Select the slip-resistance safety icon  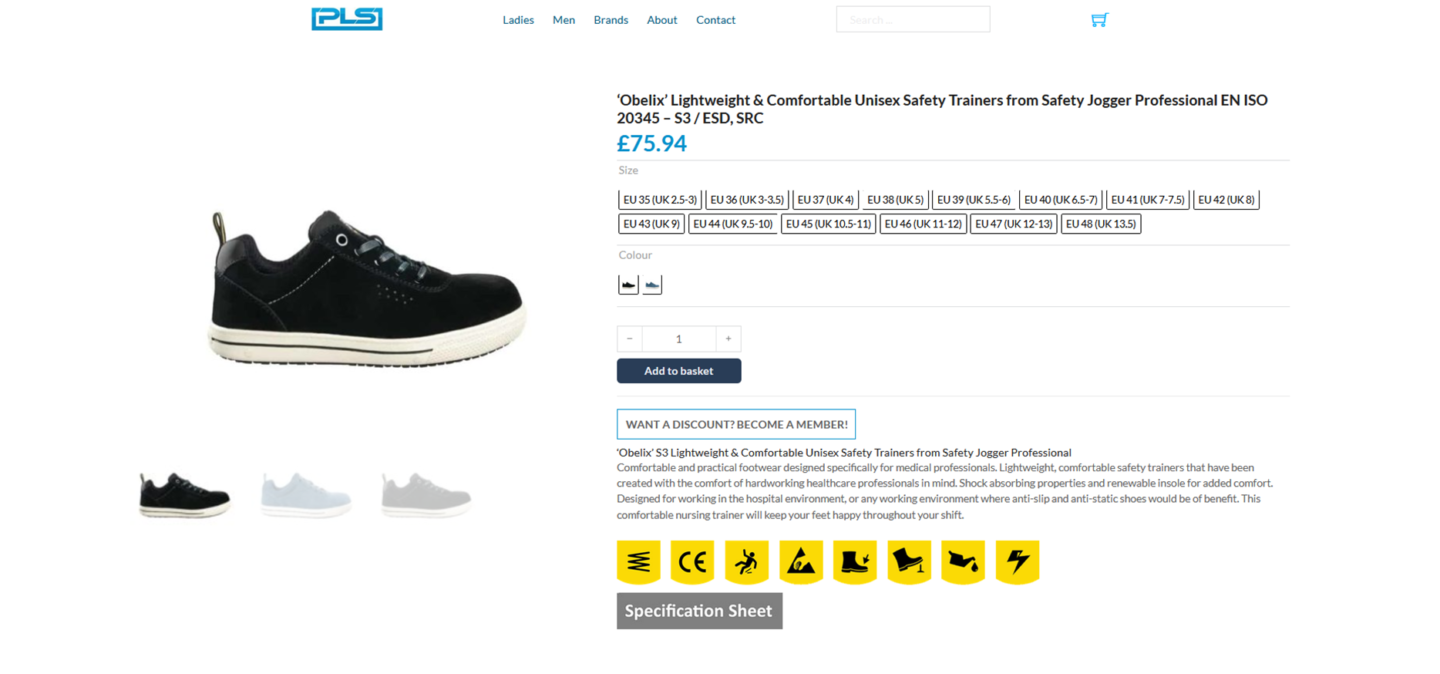pos(747,561)
